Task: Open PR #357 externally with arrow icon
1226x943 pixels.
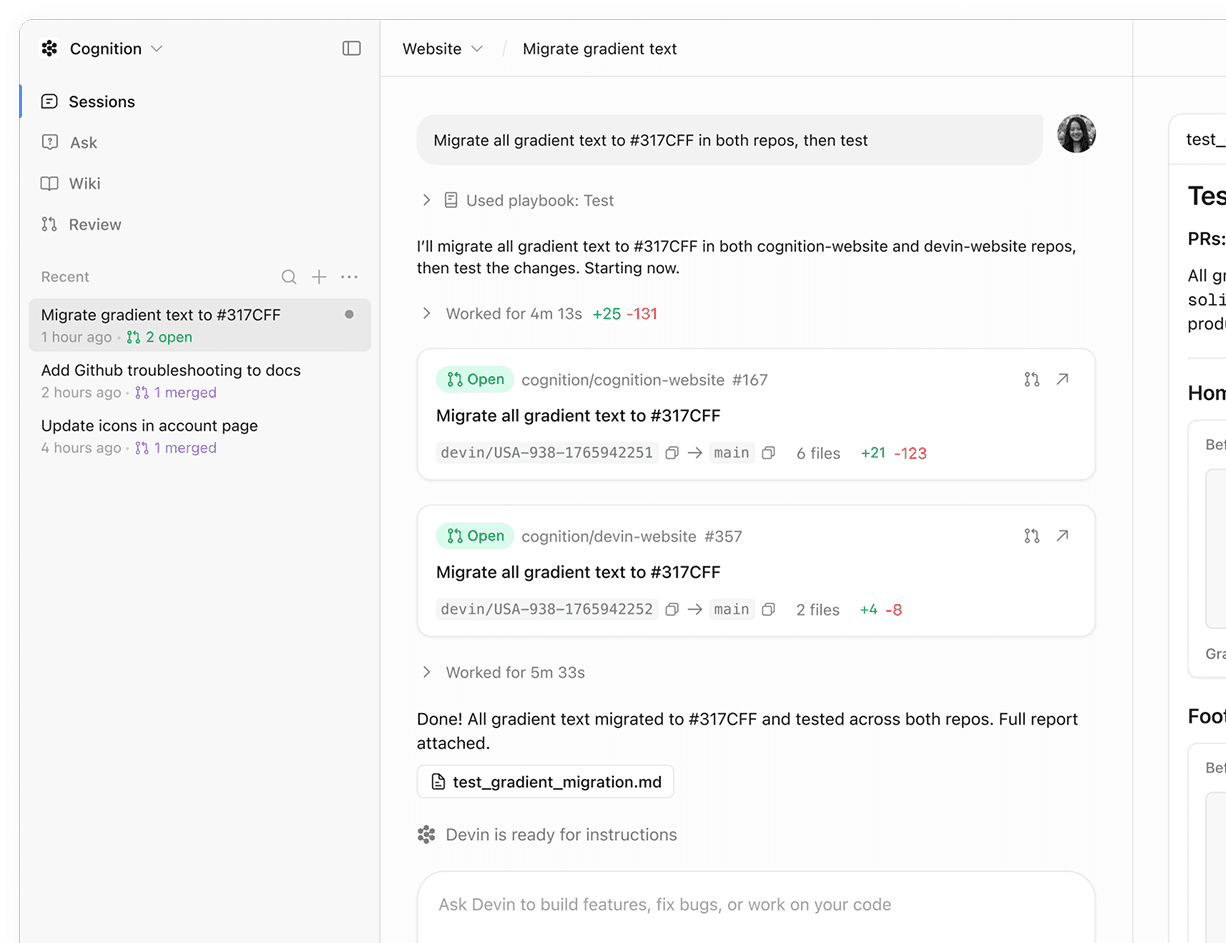Action: 1063,536
